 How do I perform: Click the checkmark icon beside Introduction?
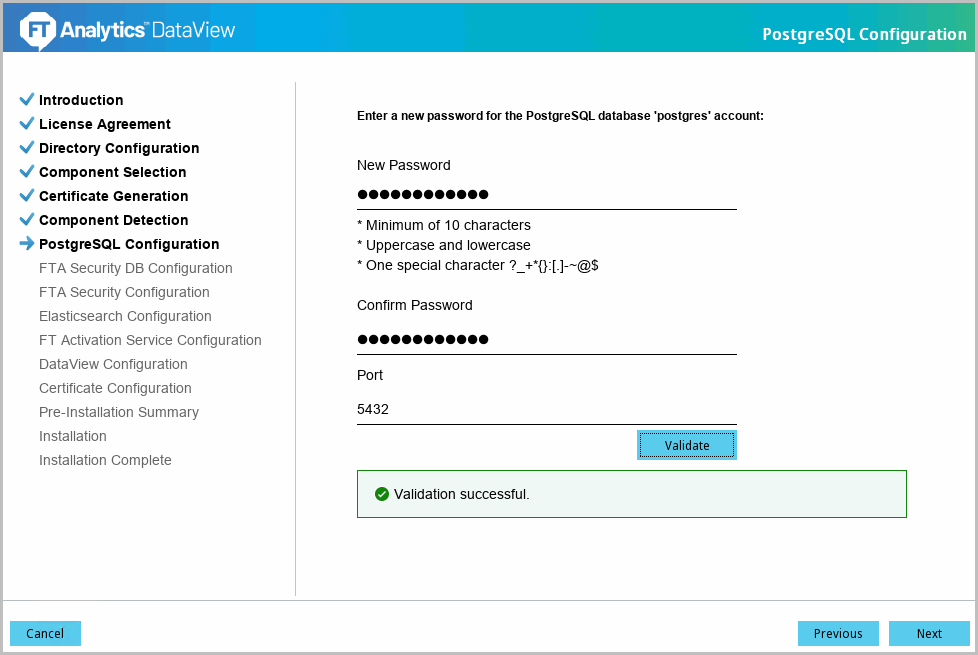27,100
